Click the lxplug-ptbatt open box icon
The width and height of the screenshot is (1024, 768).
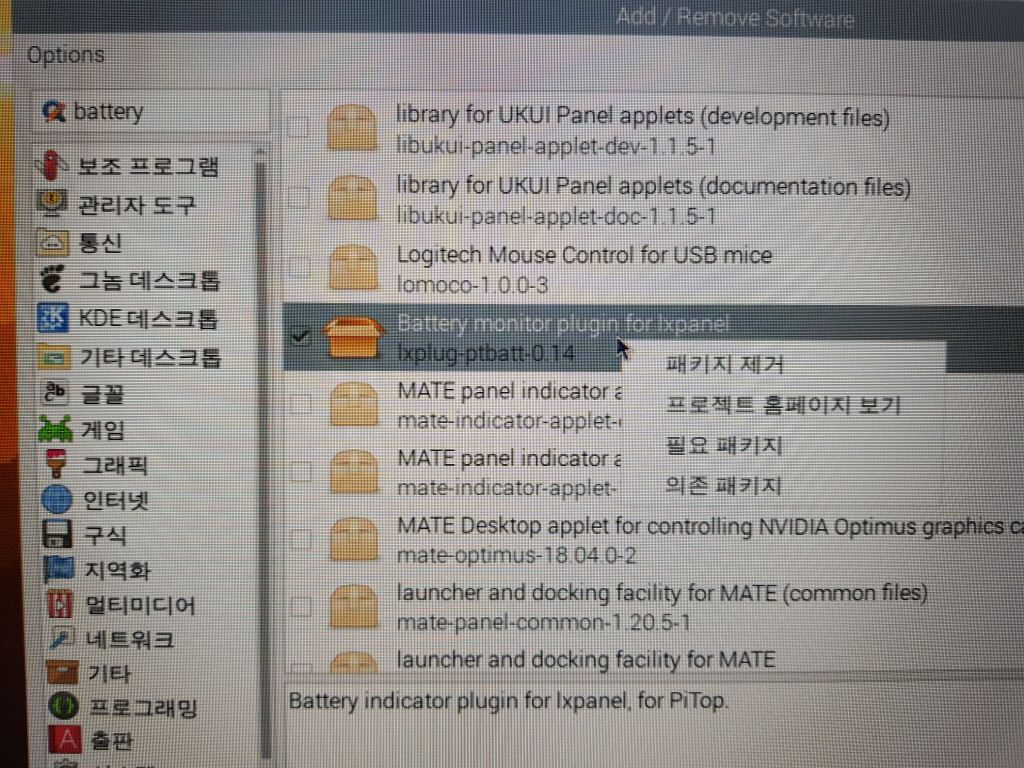(353, 337)
